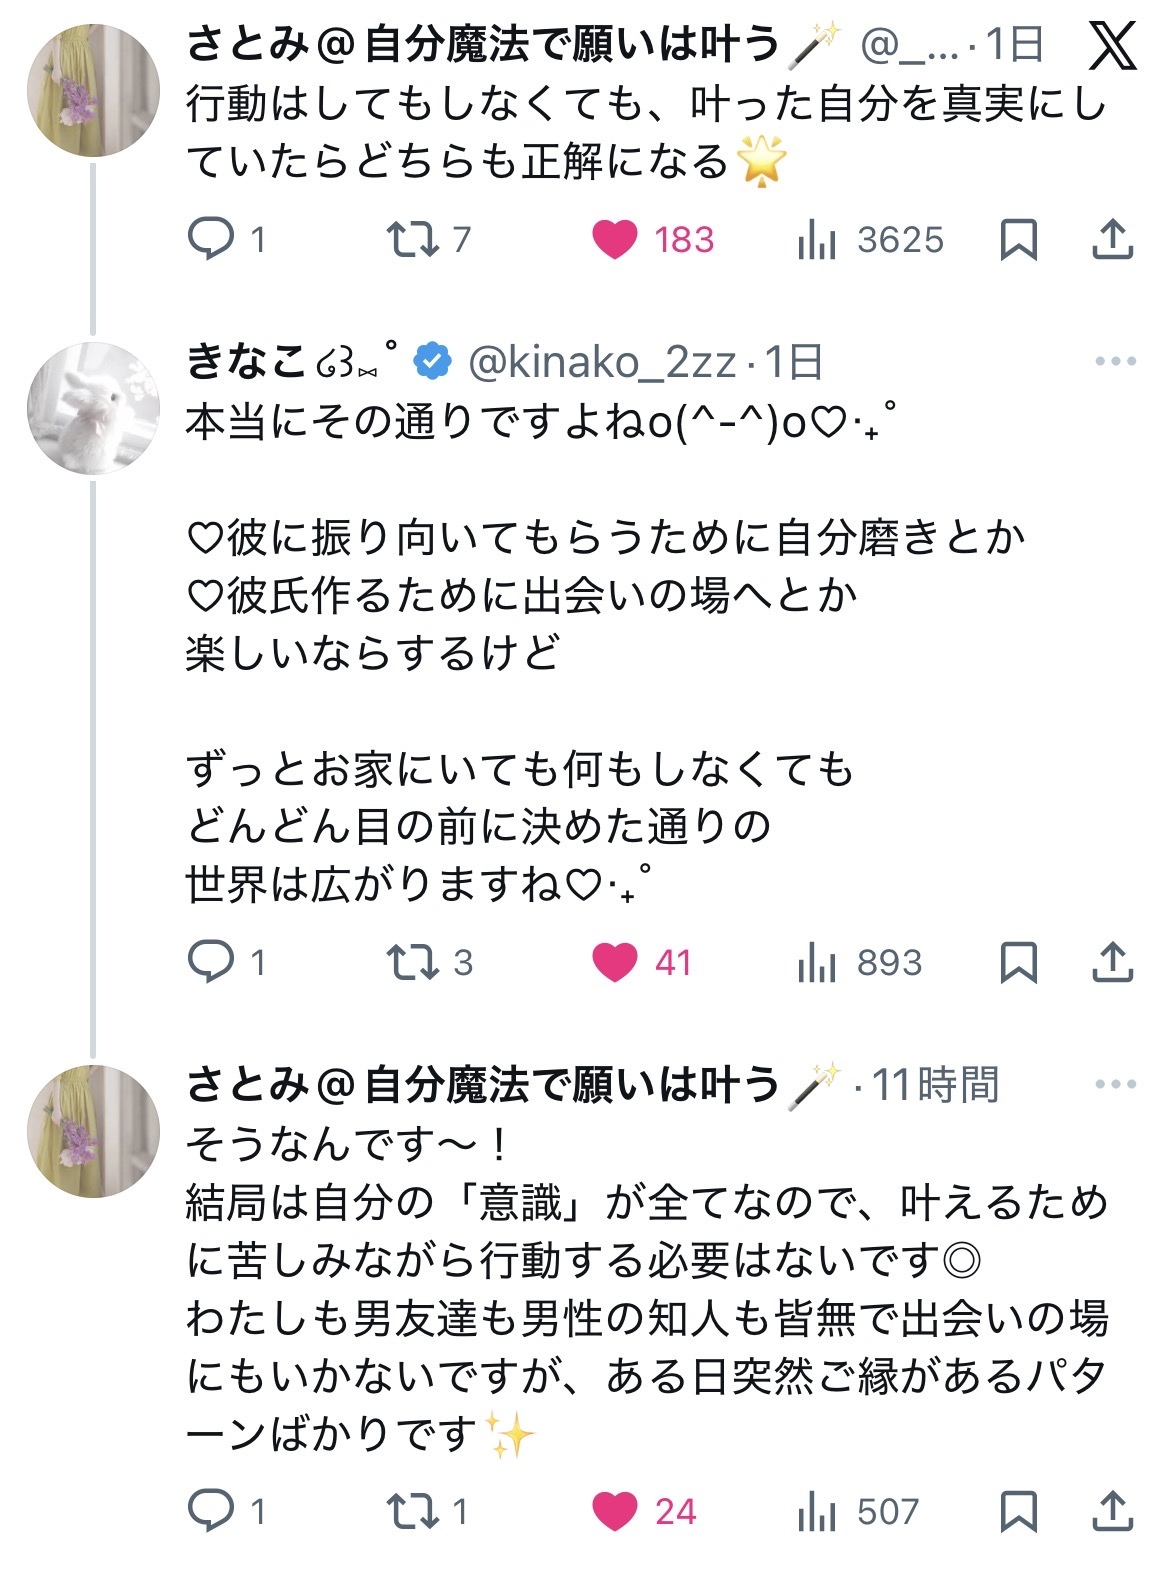Open more options on きなこ's reply
This screenshot has height=1572, width=1170.
1115,361
